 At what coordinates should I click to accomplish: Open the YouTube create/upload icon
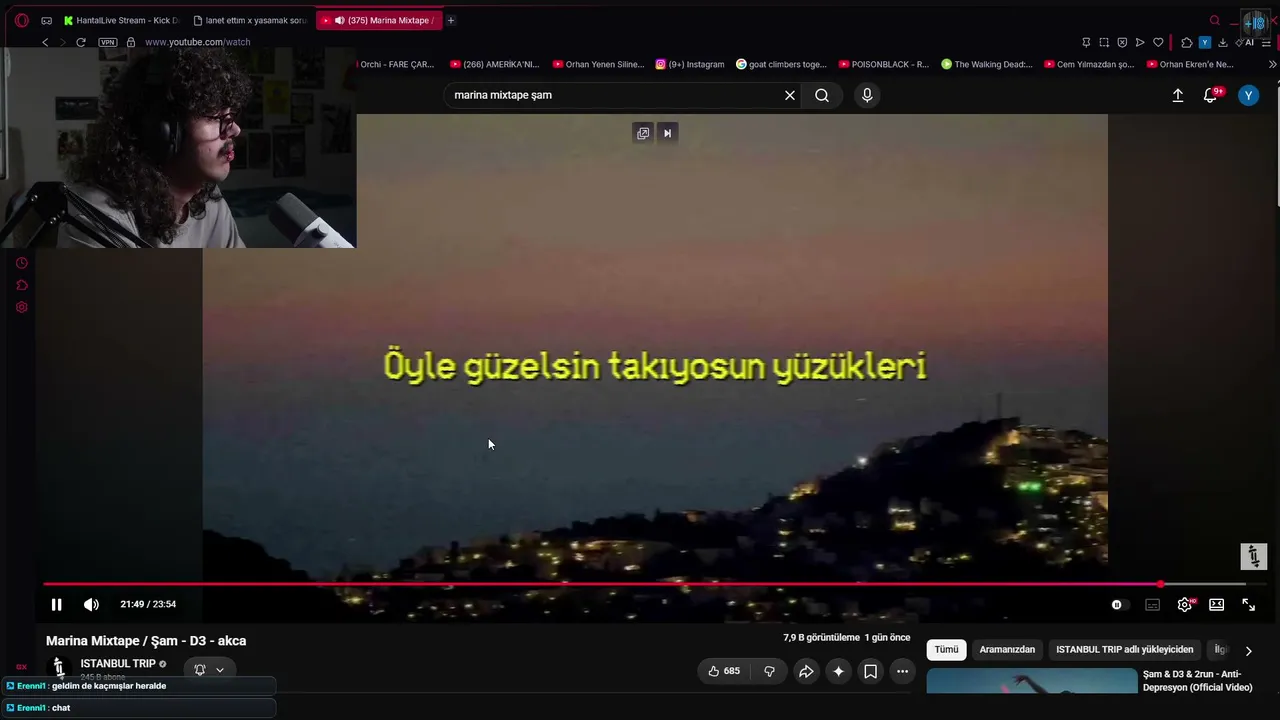coord(1178,95)
